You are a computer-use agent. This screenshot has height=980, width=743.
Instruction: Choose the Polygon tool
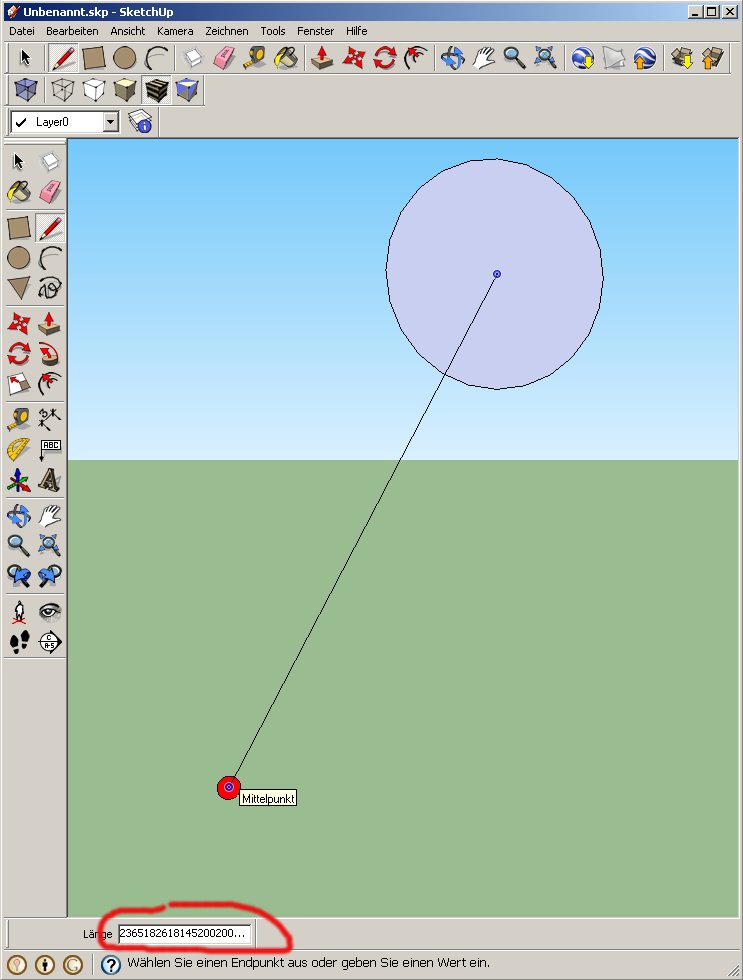[18, 289]
